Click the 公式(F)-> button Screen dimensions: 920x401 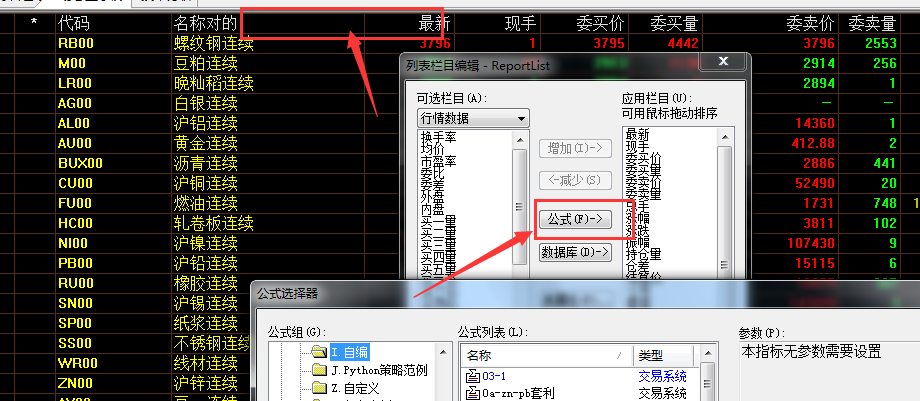click(575, 220)
